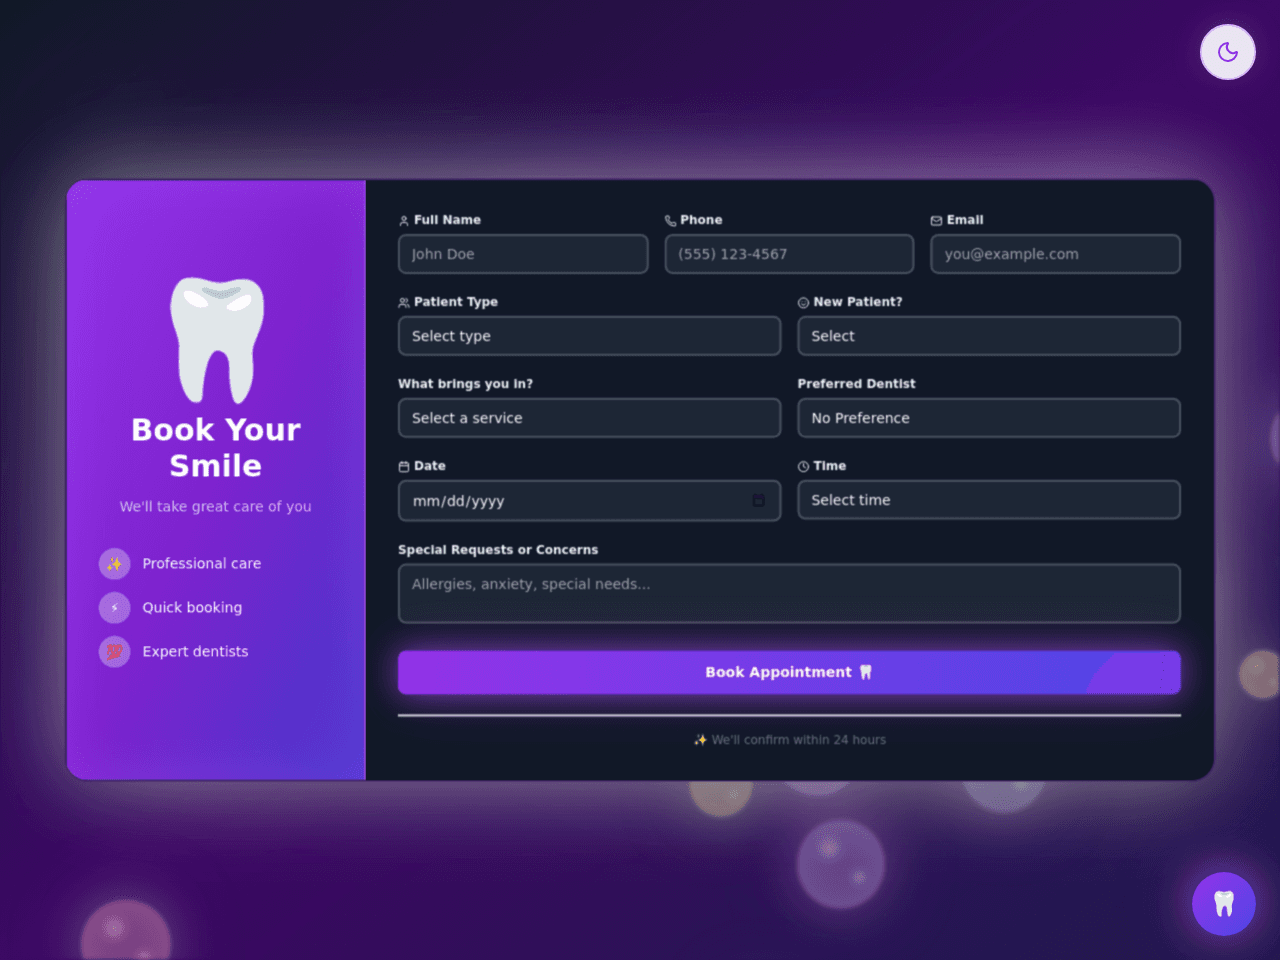
Task: Click the large white tooth logo
Action: click(217, 341)
